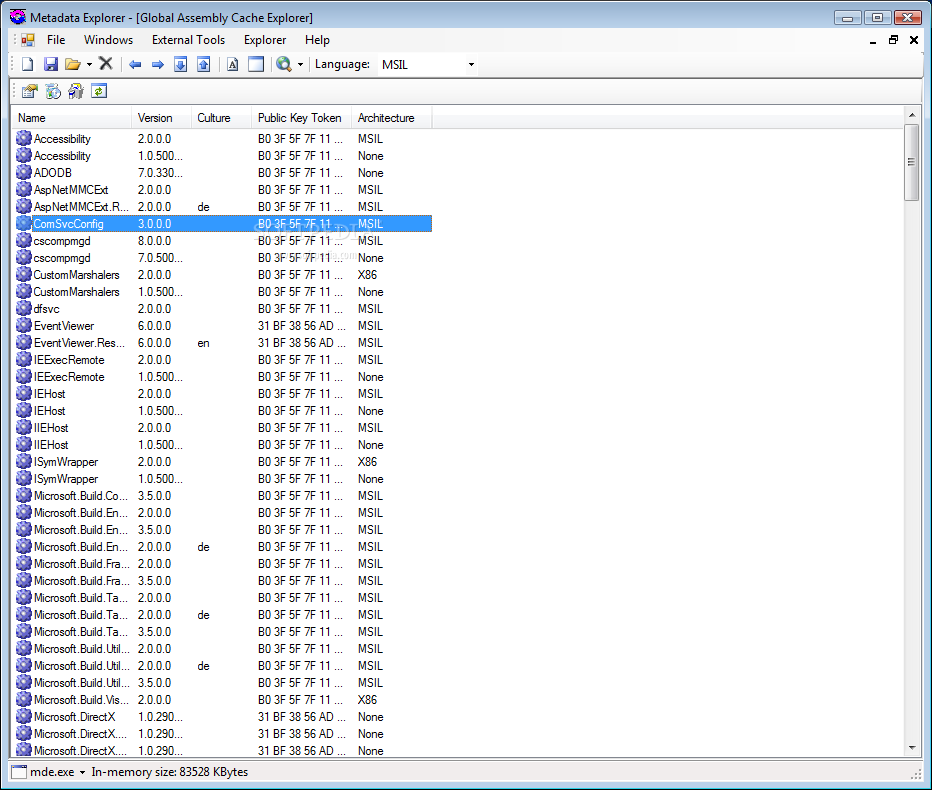Select the Accessibility 2.0.0.0 assembly row
The width and height of the screenshot is (932, 790).
coord(222,139)
